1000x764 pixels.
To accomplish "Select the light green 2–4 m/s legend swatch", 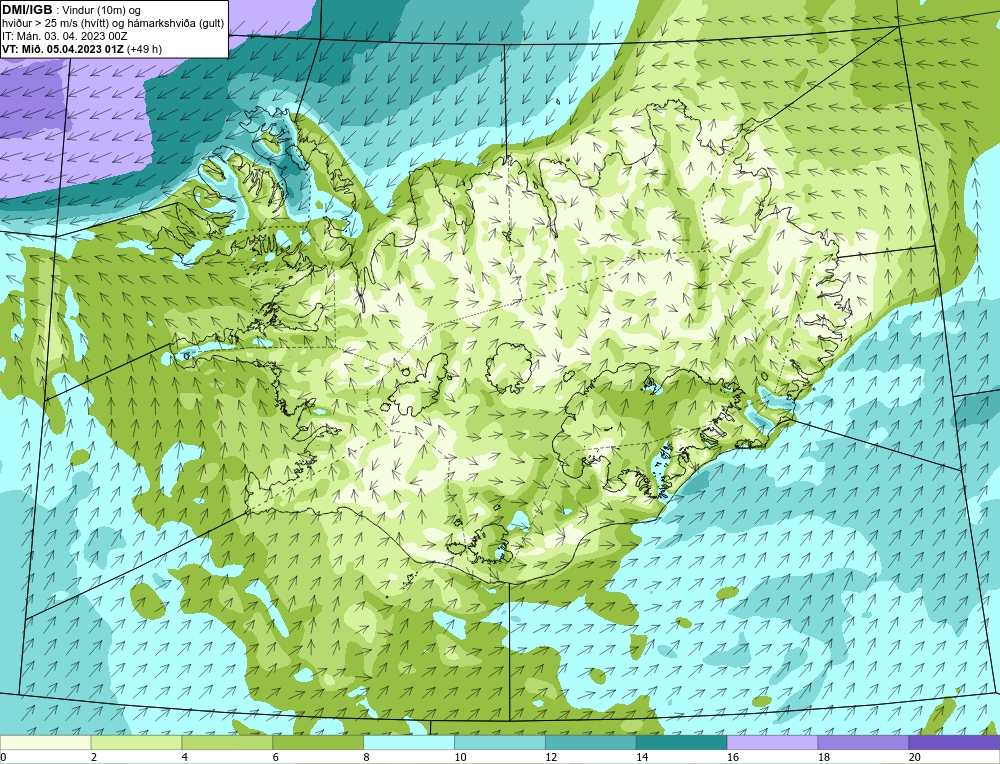I will [136, 742].
